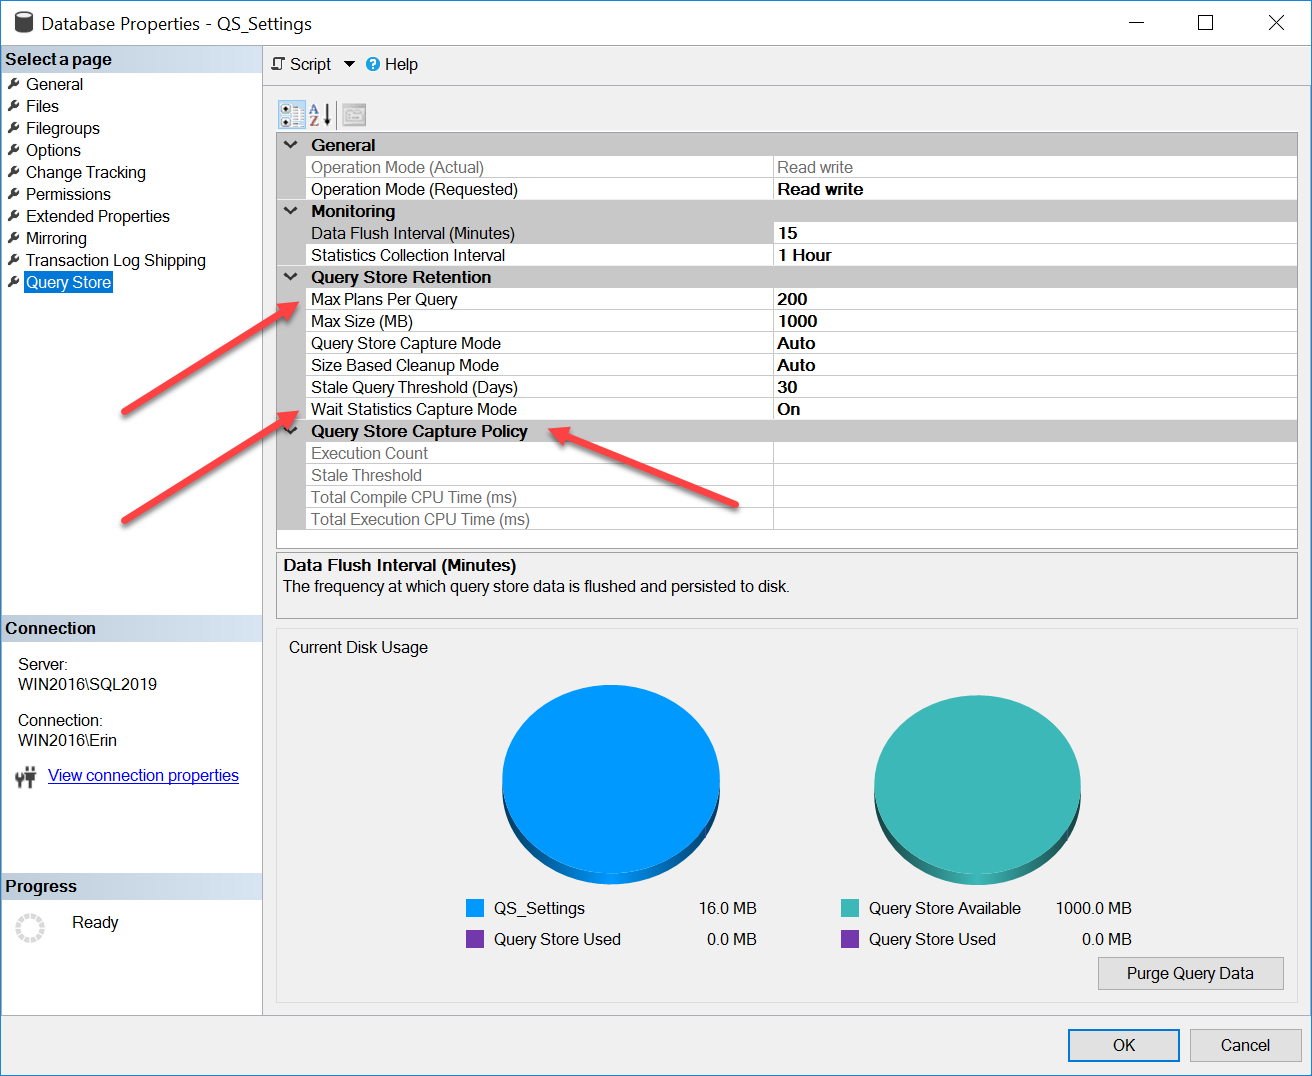Click wrench icon next to General page
Screen dimensions: 1312x1076
click(14, 84)
